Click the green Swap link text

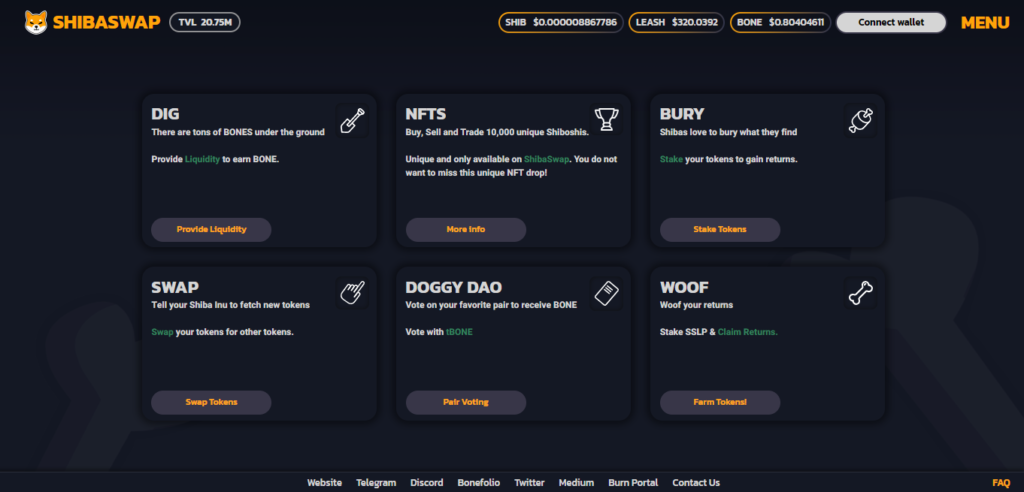pos(163,332)
